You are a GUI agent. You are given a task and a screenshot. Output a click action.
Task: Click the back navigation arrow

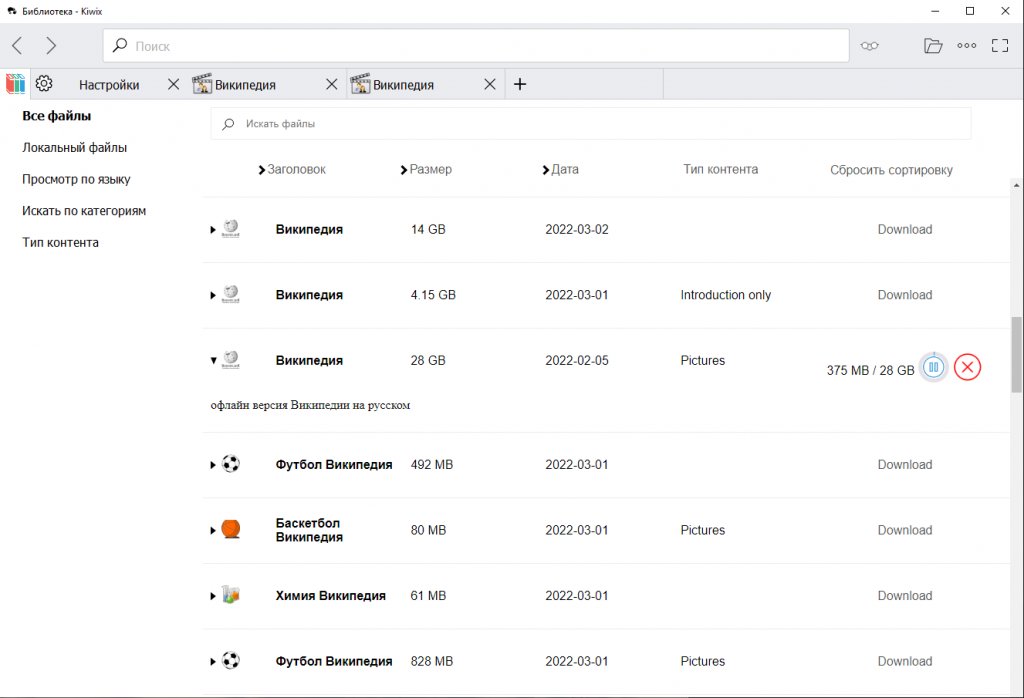pyautogui.click(x=18, y=45)
